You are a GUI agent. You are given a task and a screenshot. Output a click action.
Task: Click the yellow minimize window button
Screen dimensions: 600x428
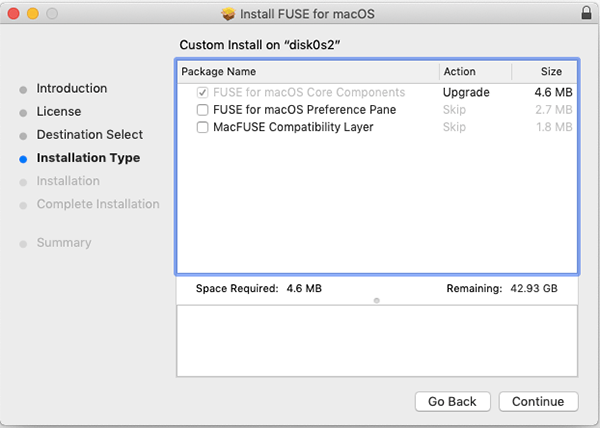(33, 14)
